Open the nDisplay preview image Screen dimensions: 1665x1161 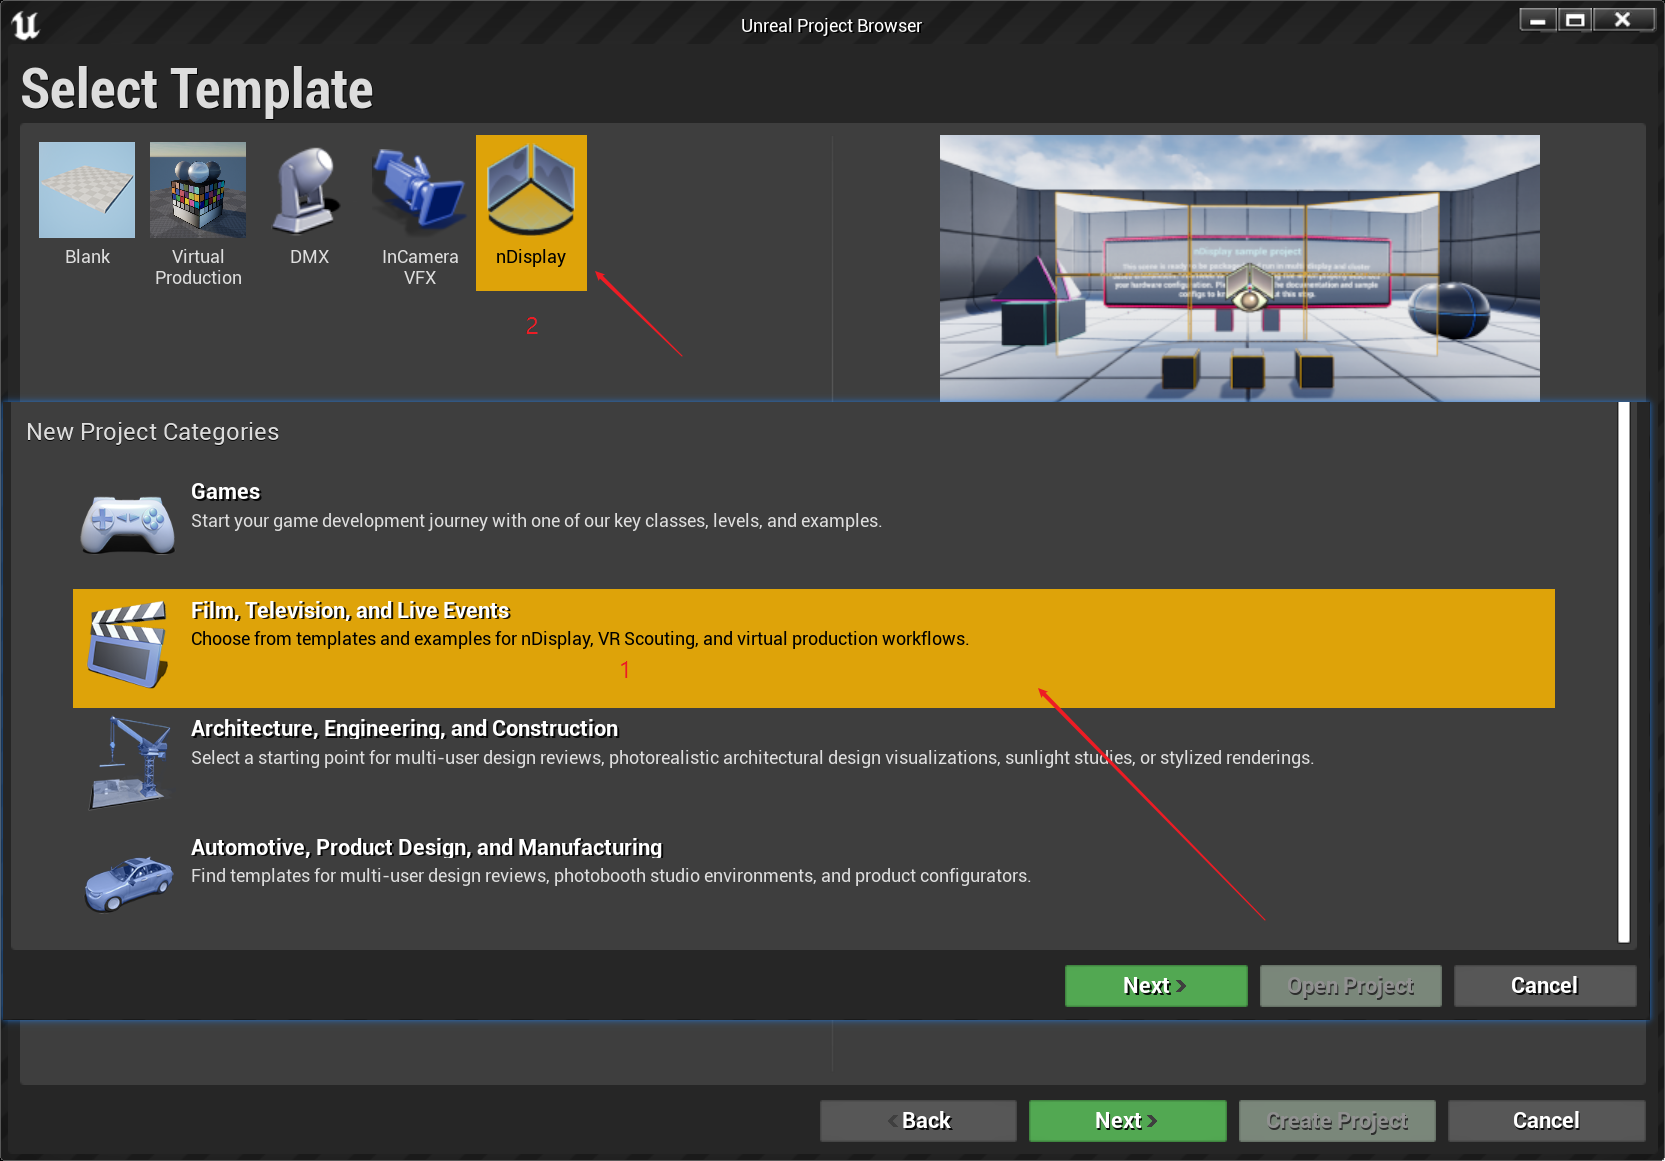1239,268
